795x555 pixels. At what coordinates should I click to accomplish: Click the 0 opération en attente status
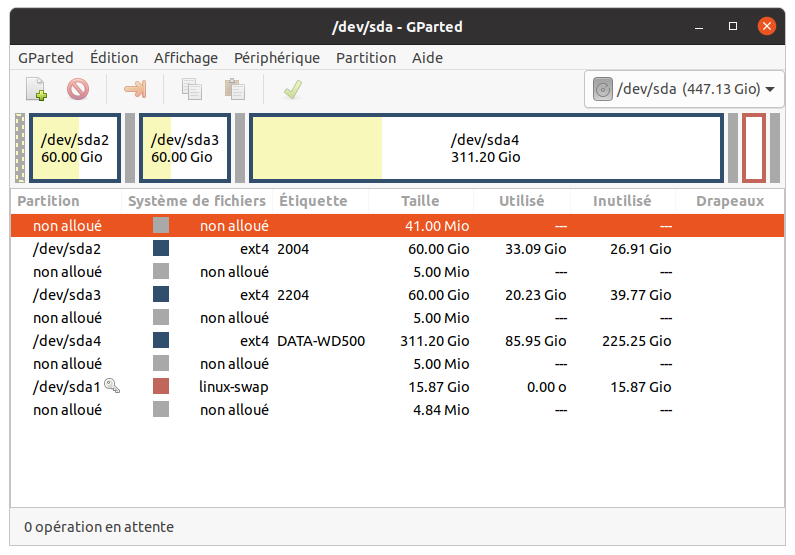[x=99, y=527]
